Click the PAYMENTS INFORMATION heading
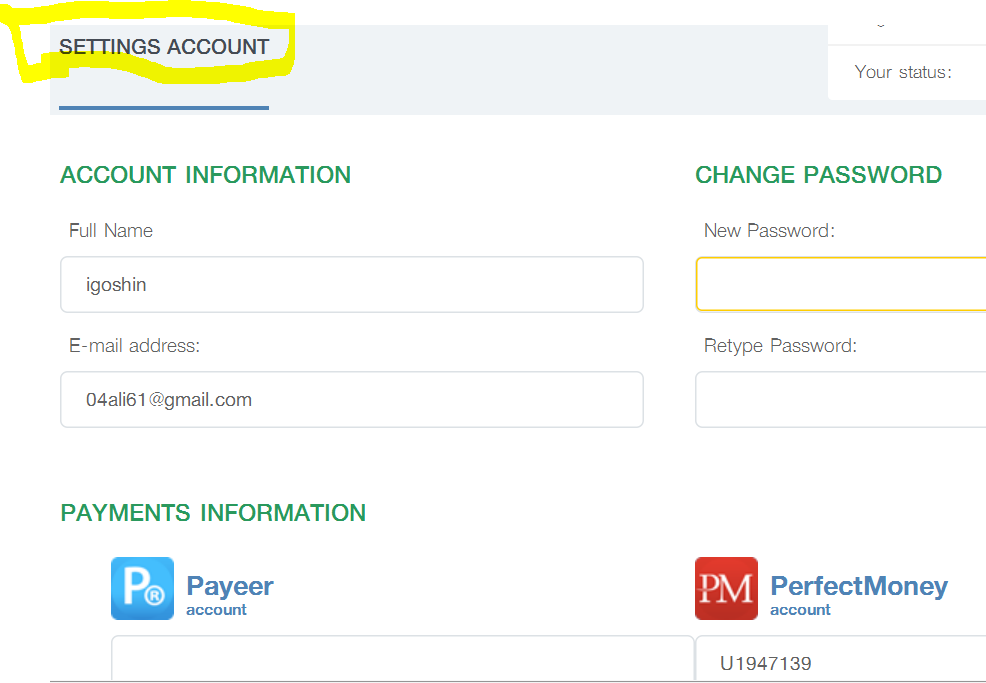The height and width of the screenshot is (683, 986). click(x=213, y=513)
